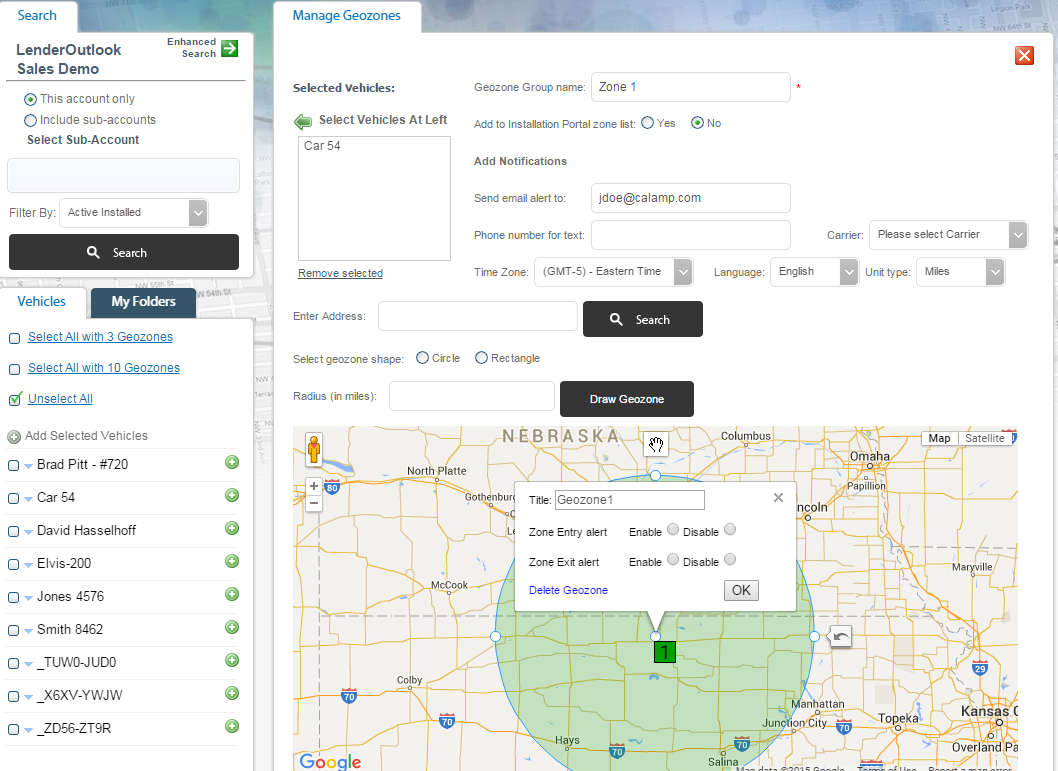Viewport: 1058px width, 771px height.
Task: Add Brad Pitt - #720 with plus icon
Action: 232,462
